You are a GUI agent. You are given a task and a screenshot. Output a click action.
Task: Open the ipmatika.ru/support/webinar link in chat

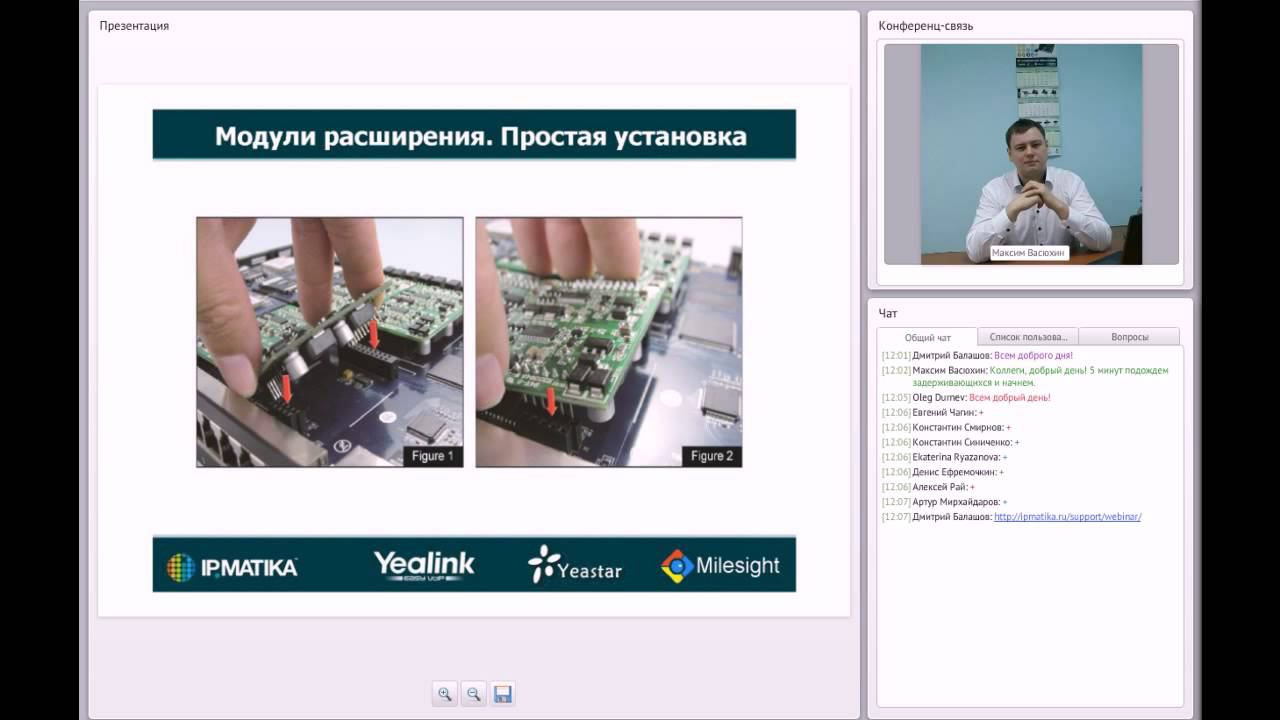pos(1067,517)
